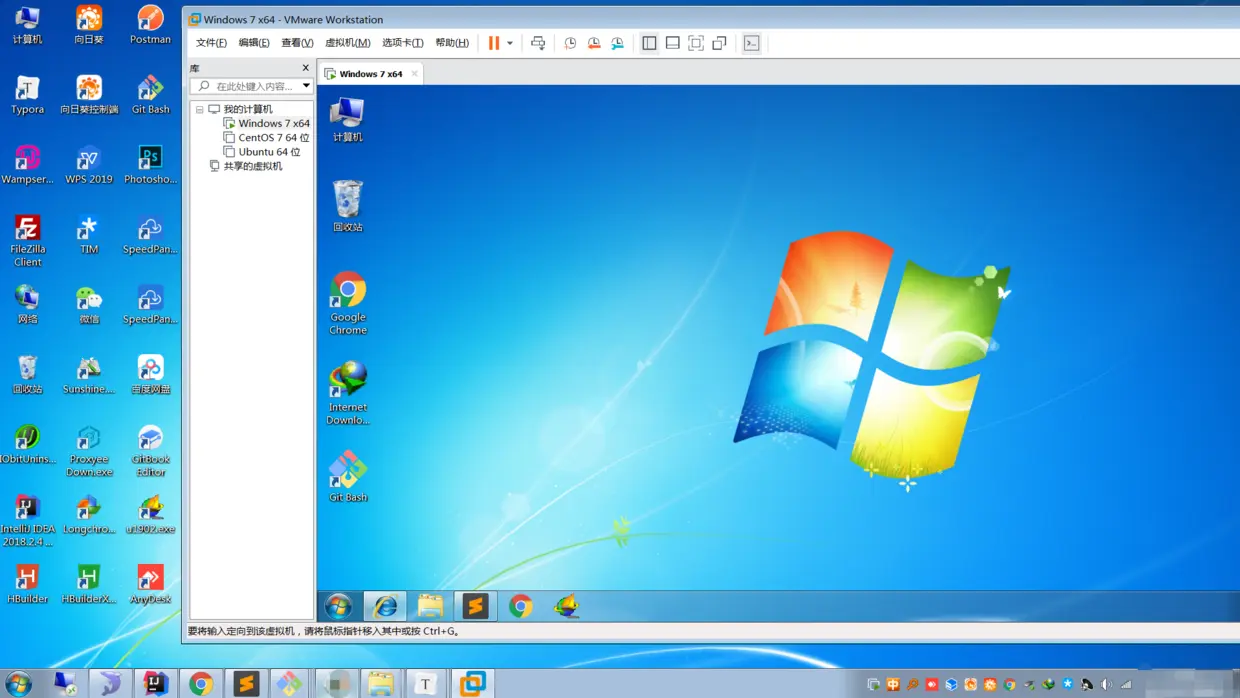This screenshot has height=698, width=1240.
Task: Click the Send Ctrl+Alt+Del icon
Action: (537, 43)
